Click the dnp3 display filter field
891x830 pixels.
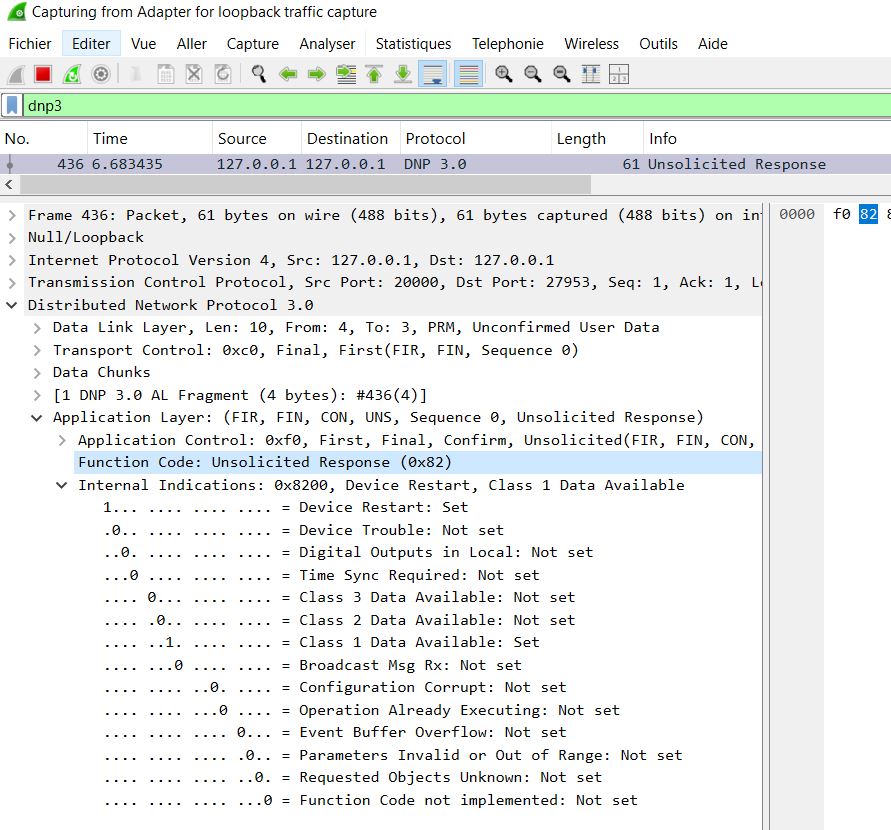pos(457,106)
